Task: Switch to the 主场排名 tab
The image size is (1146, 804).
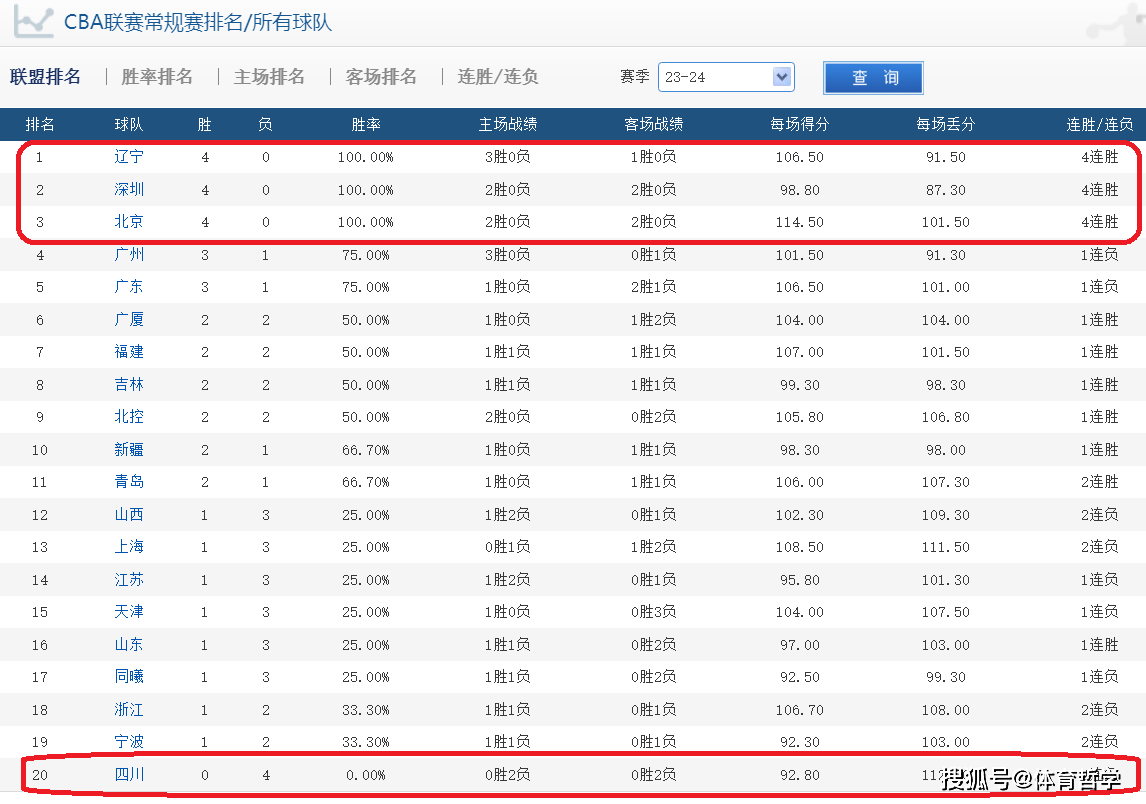Action: [x=269, y=77]
